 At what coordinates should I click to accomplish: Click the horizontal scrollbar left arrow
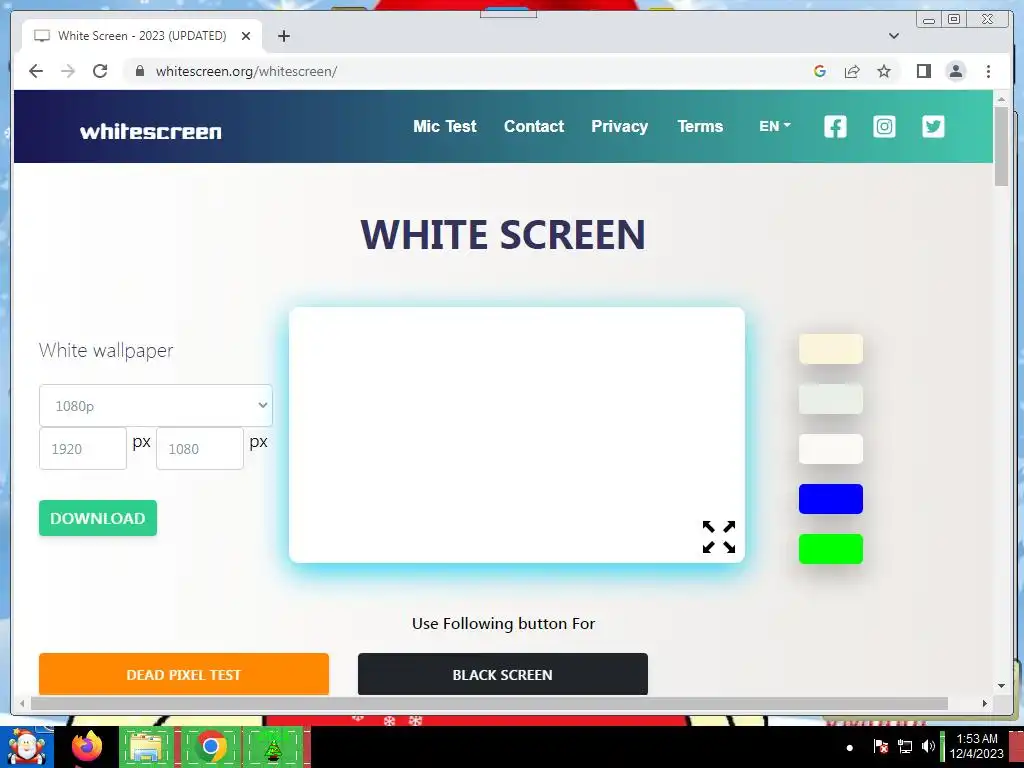pyautogui.click(x=22, y=703)
